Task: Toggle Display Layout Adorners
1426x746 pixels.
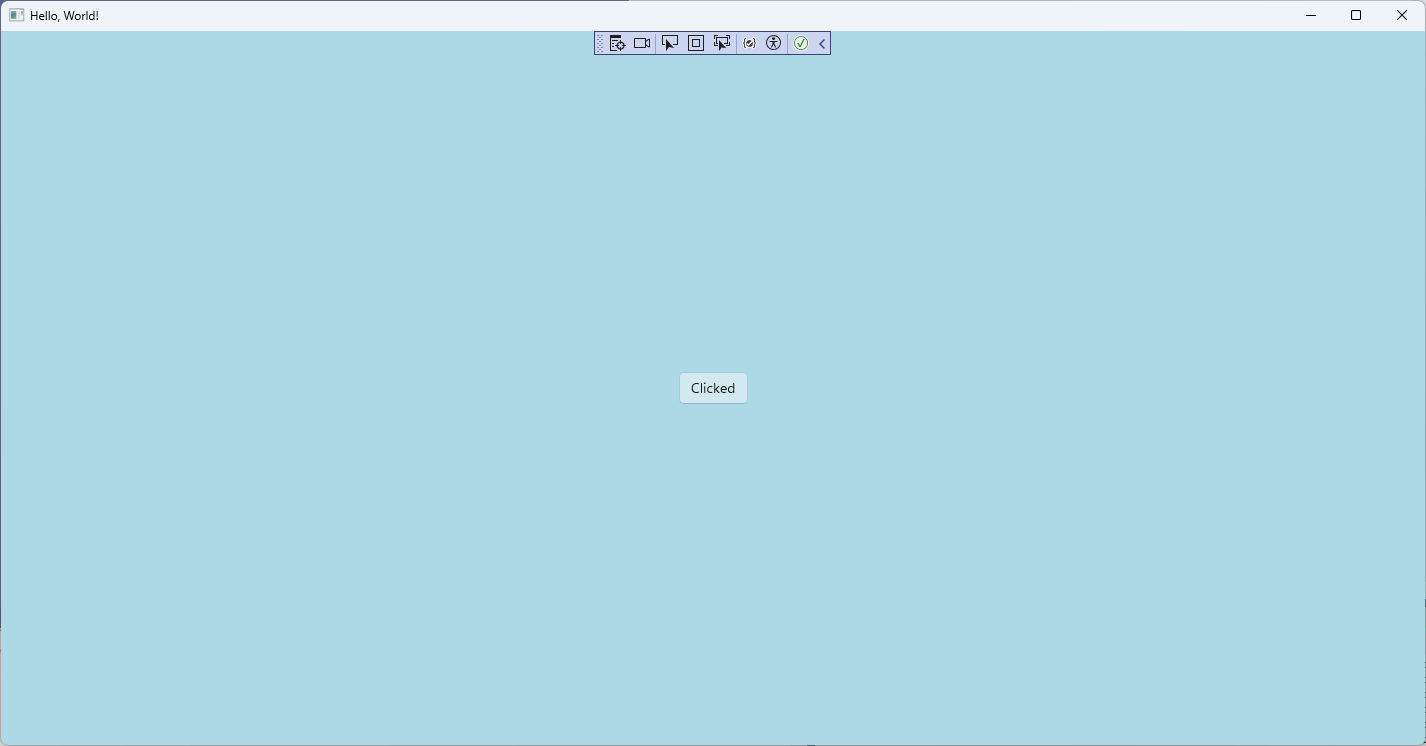Action: [696, 43]
